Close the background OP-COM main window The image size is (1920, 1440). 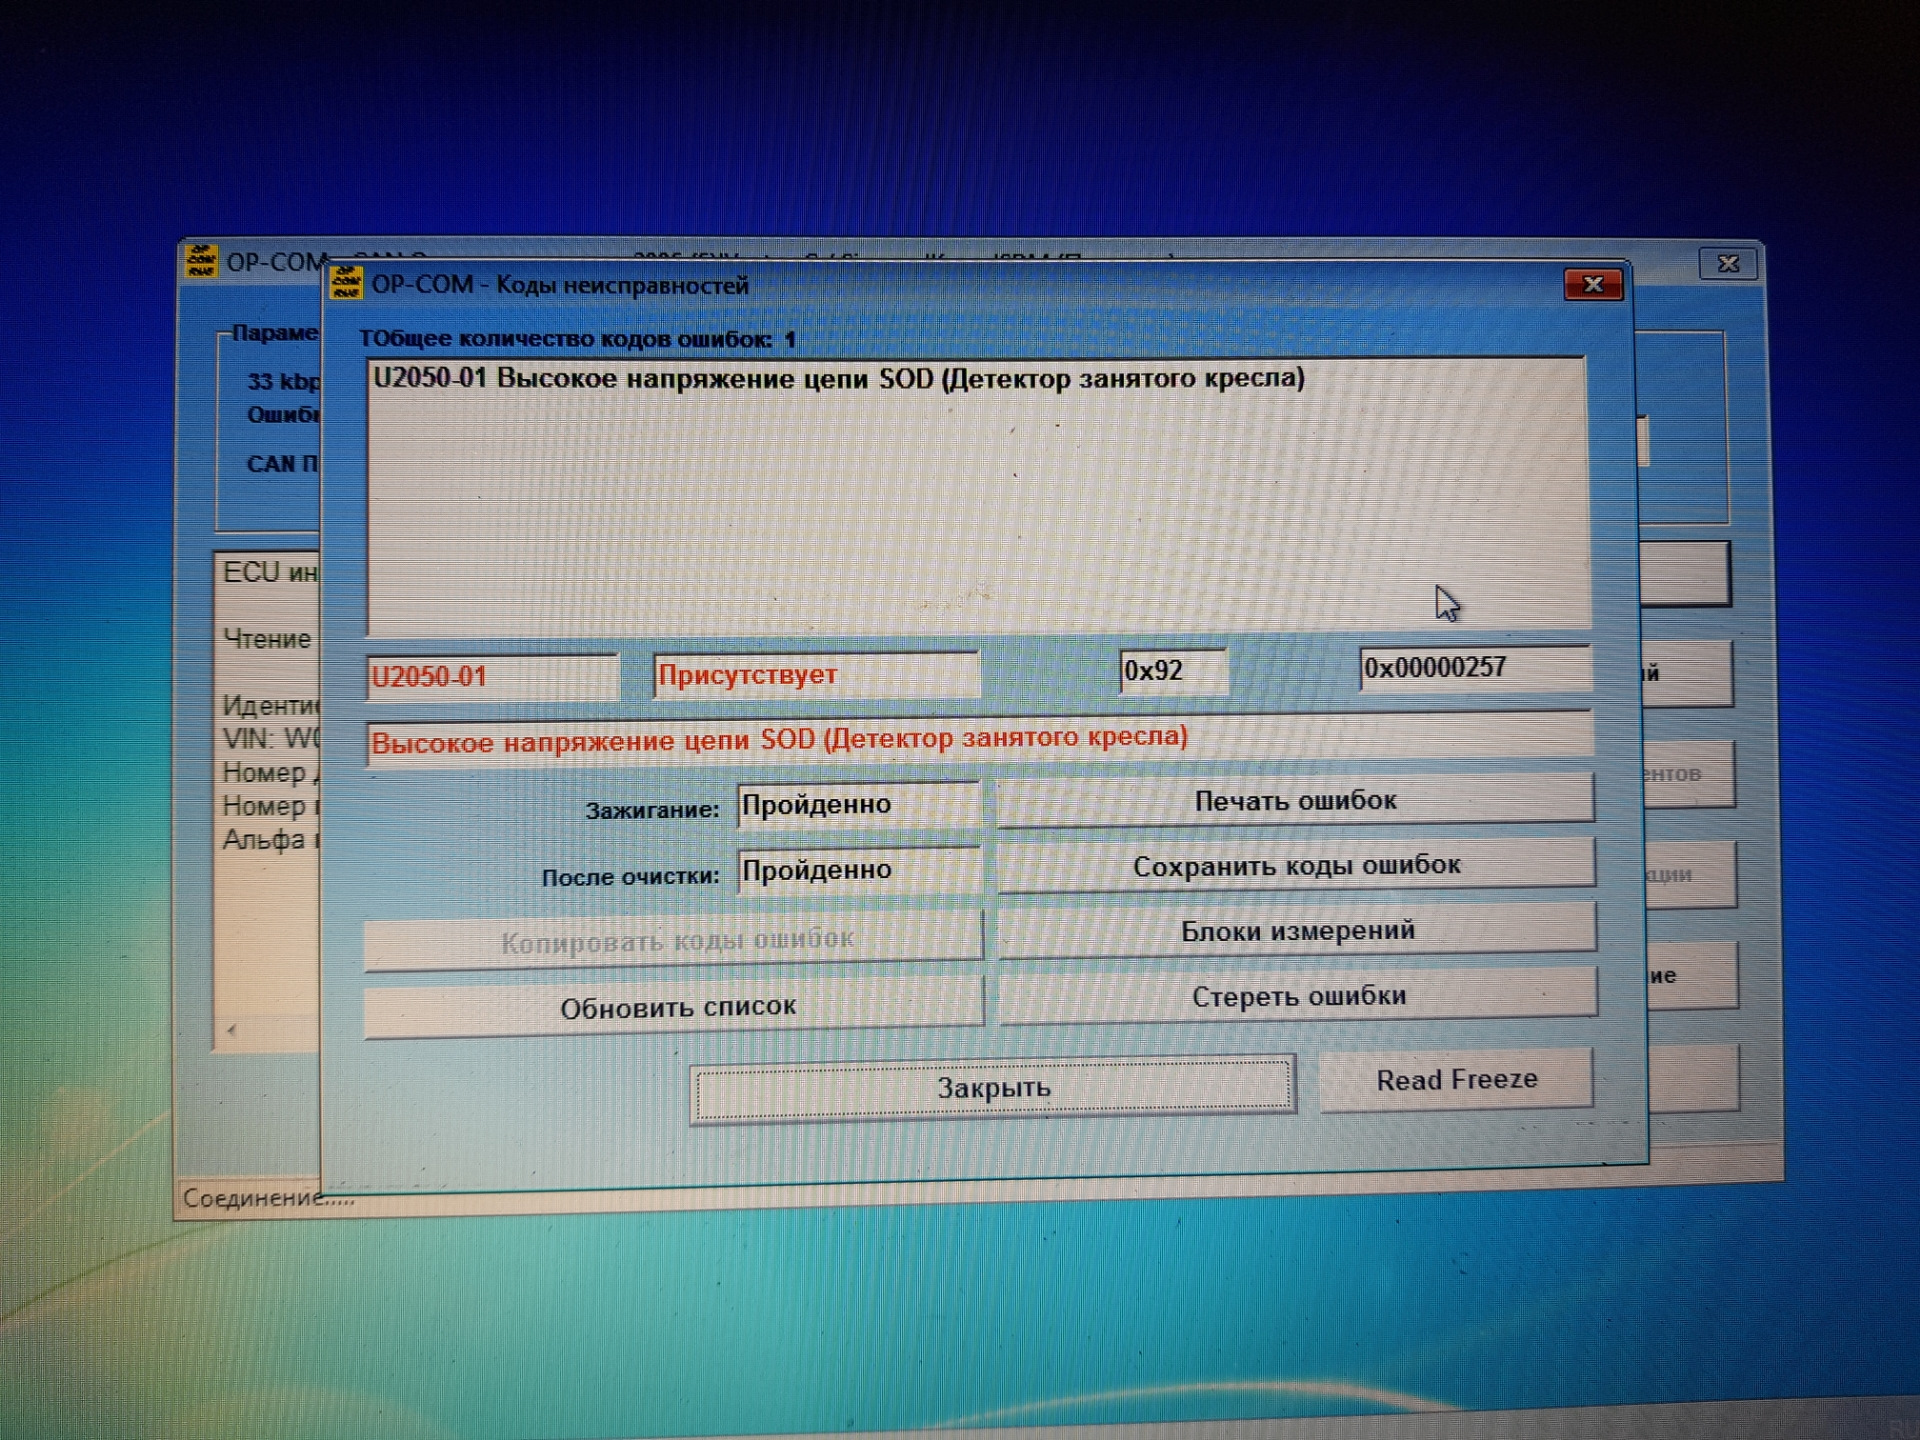coord(1728,264)
